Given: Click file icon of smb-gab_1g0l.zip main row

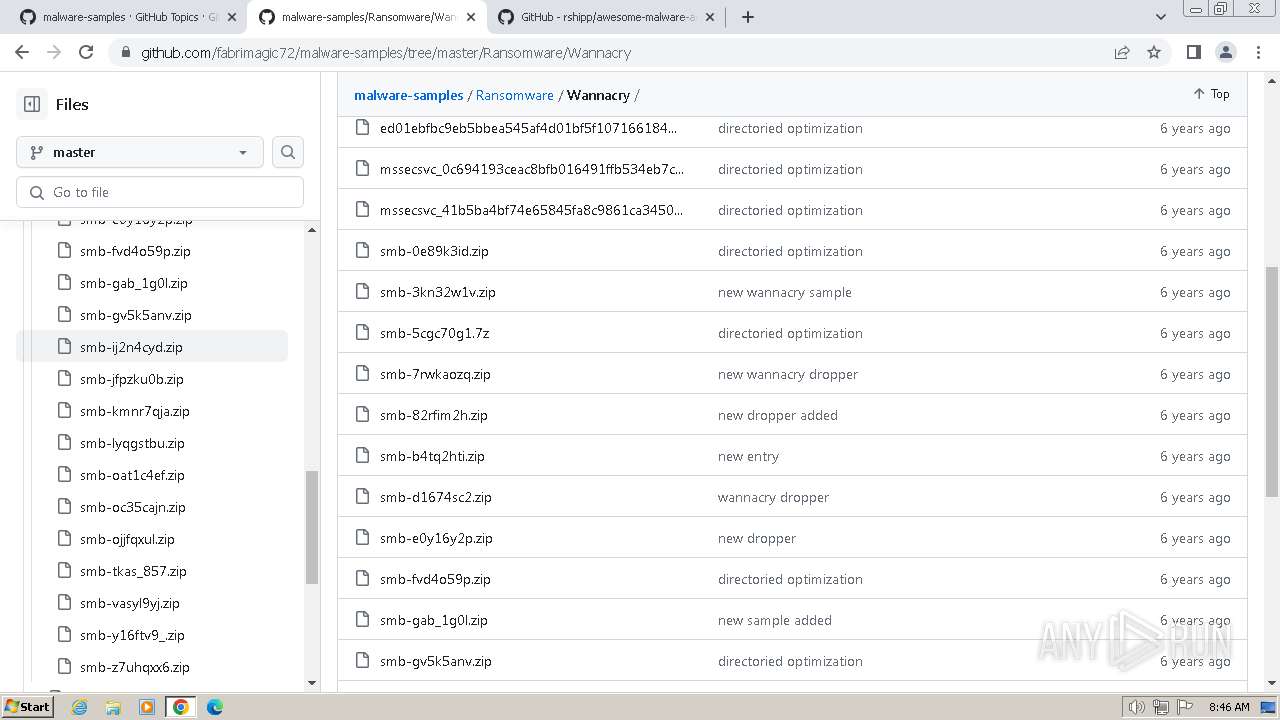Looking at the screenshot, I should click(363, 620).
